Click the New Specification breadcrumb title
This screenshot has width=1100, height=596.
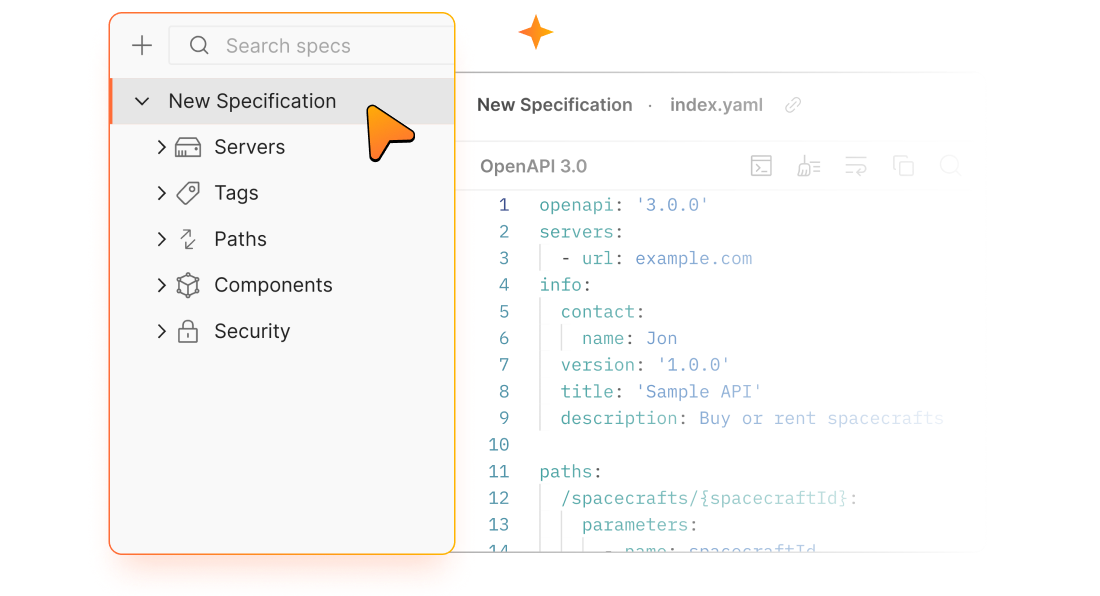pyautogui.click(x=554, y=105)
